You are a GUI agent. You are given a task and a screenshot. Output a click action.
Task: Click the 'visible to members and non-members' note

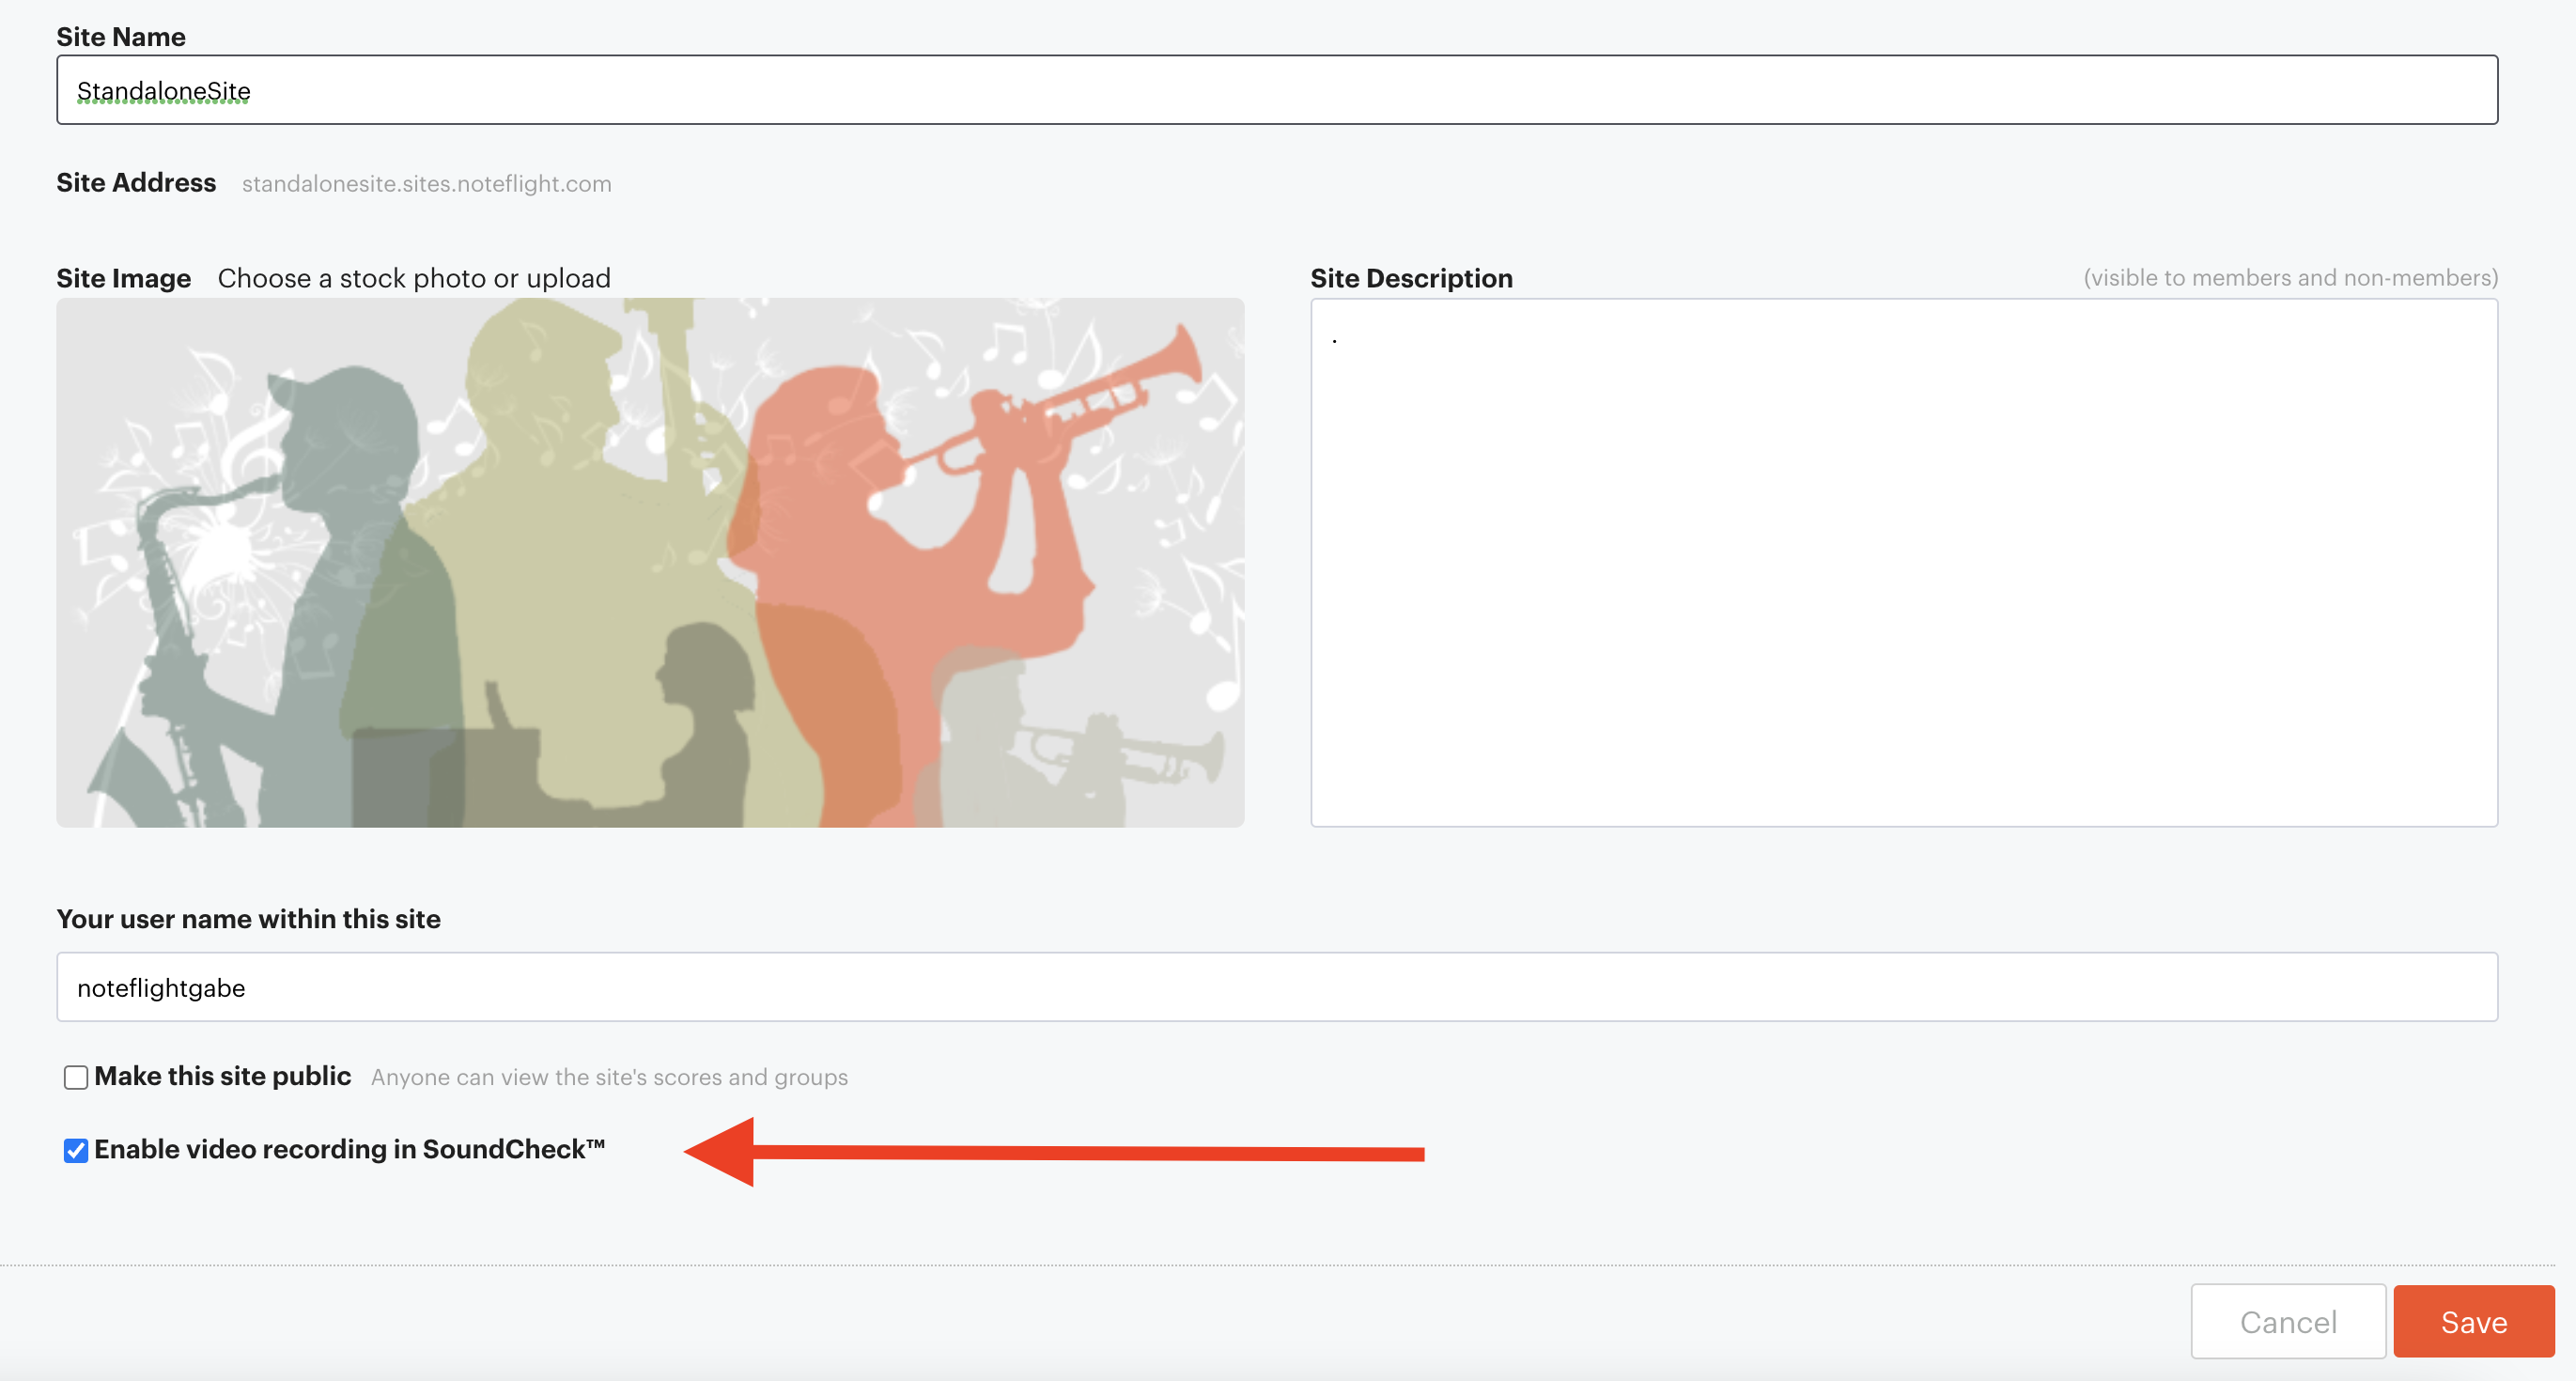pyautogui.click(x=2291, y=278)
